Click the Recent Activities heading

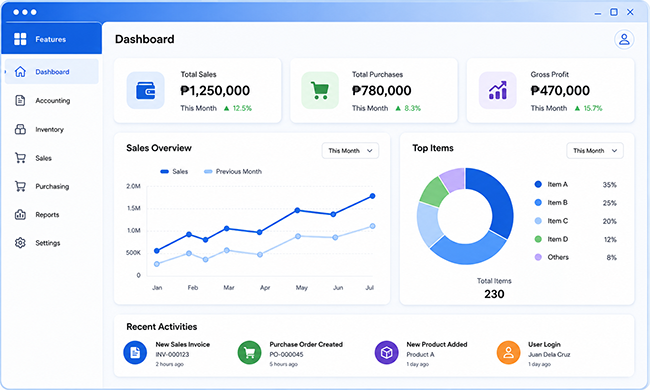tap(162, 327)
